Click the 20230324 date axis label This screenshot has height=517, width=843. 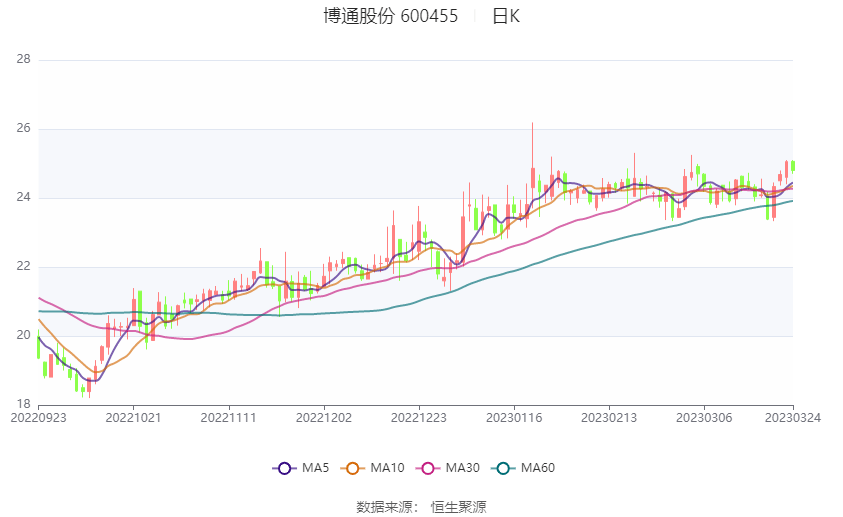pos(793,418)
